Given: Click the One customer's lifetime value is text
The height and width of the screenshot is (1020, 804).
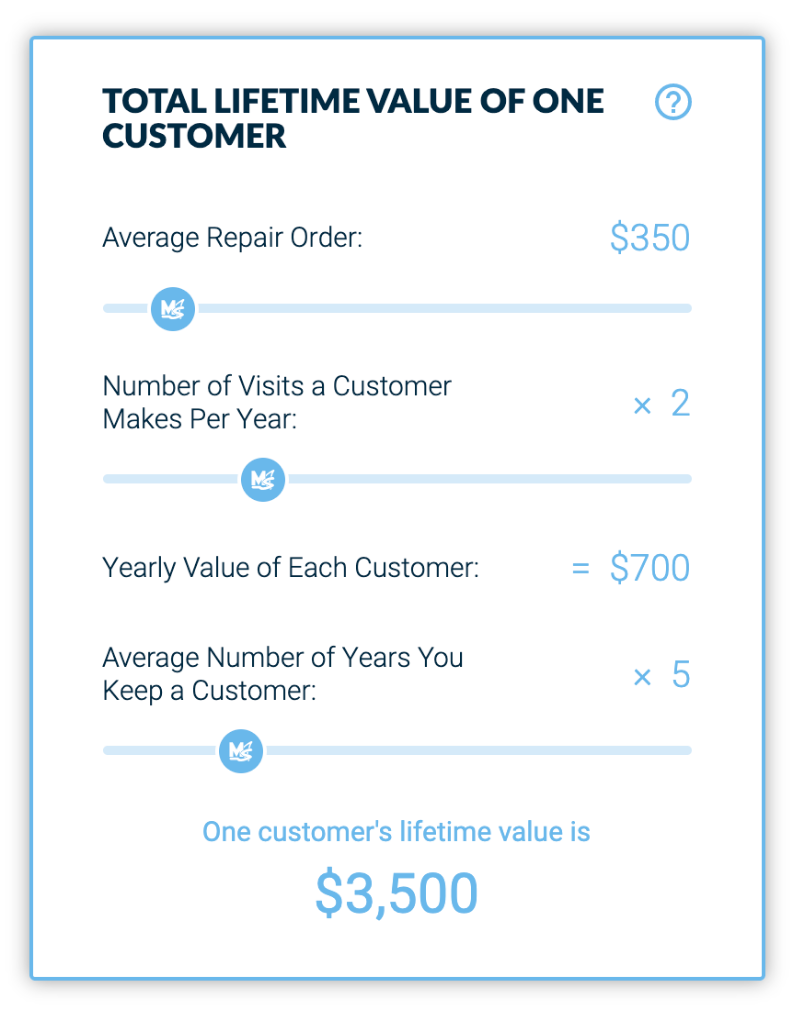Looking at the screenshot, I should (396, 831).
